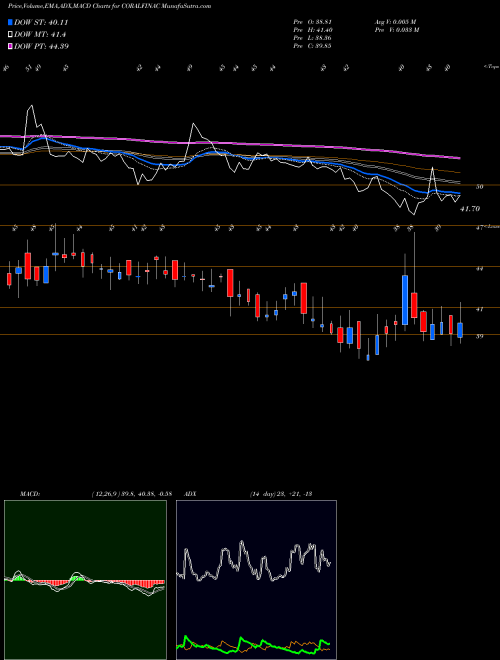Open the dark blue ADX chart panel
The image size is (500, 660).
pyautogui.click(x=256, y=580)
